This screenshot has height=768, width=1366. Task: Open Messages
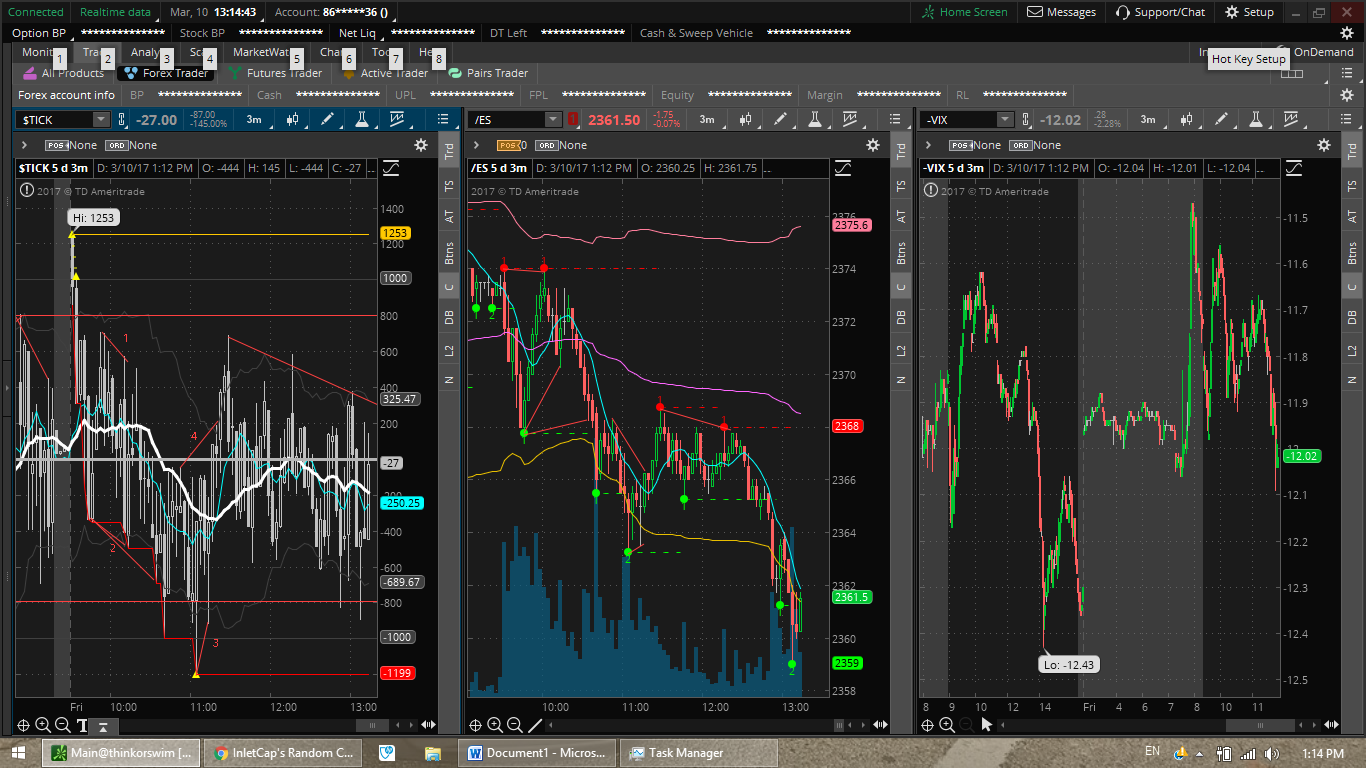click(x=1062, y=12)
